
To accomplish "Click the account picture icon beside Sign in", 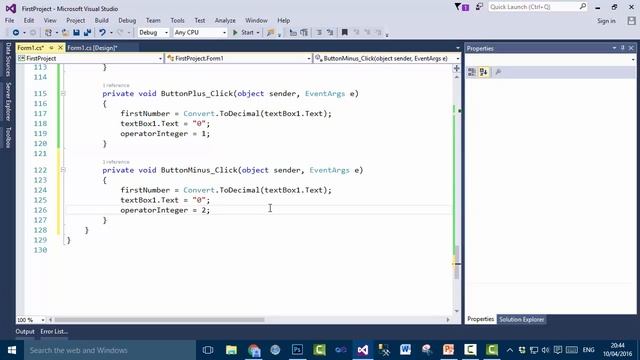I will coord(631,21).
